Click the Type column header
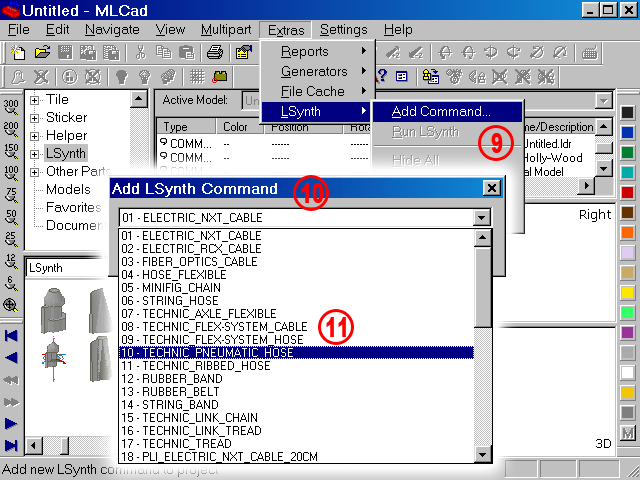The image size is (640, 480). (x=186, y=127)
